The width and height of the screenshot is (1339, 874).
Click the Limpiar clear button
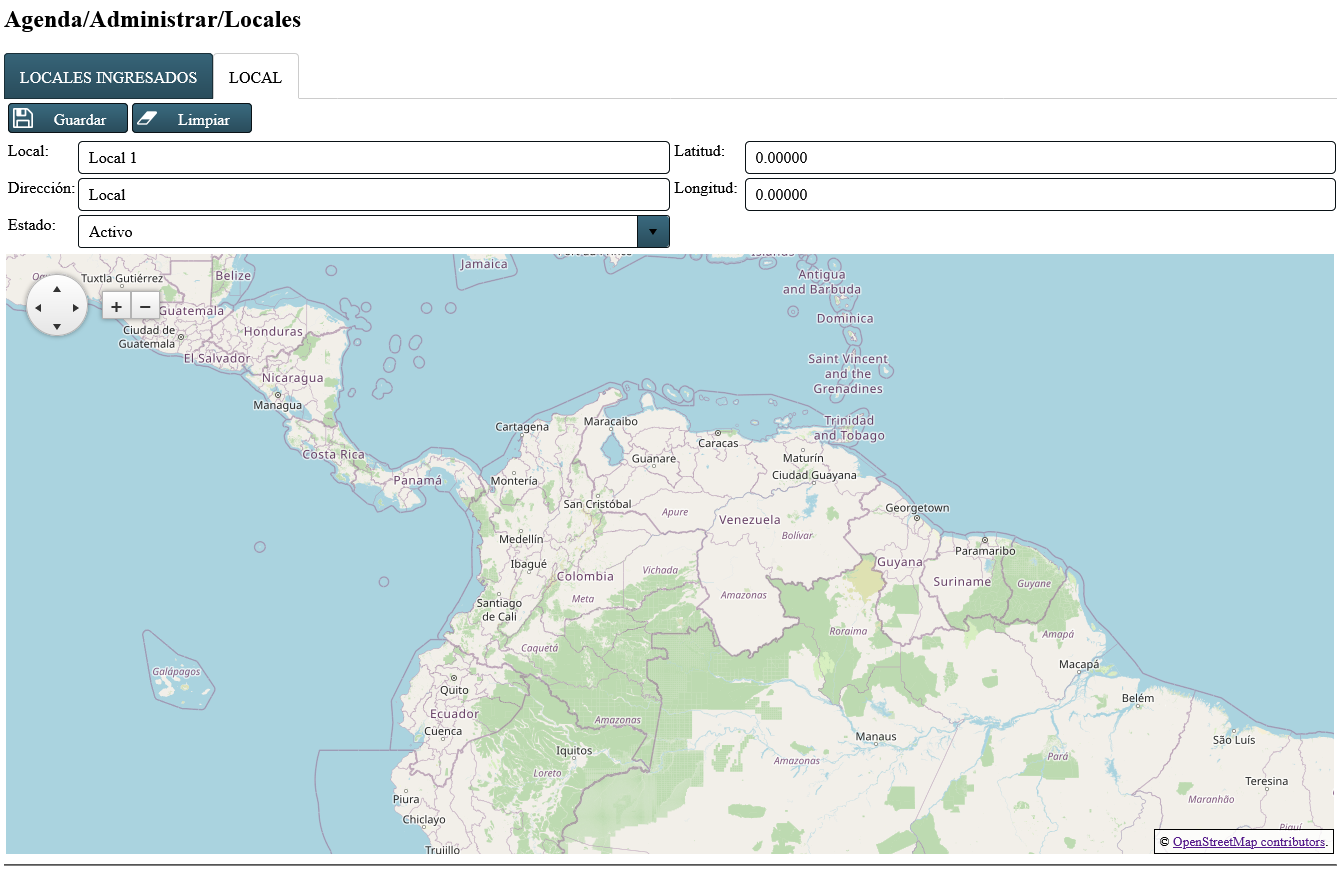coord(192,118)
